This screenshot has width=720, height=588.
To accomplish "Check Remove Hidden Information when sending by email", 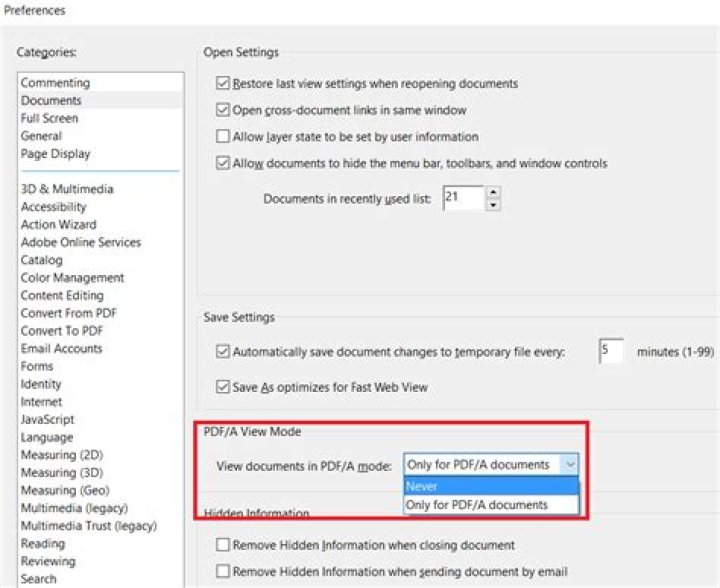I will pyautogui.click(x=223, y=571).
